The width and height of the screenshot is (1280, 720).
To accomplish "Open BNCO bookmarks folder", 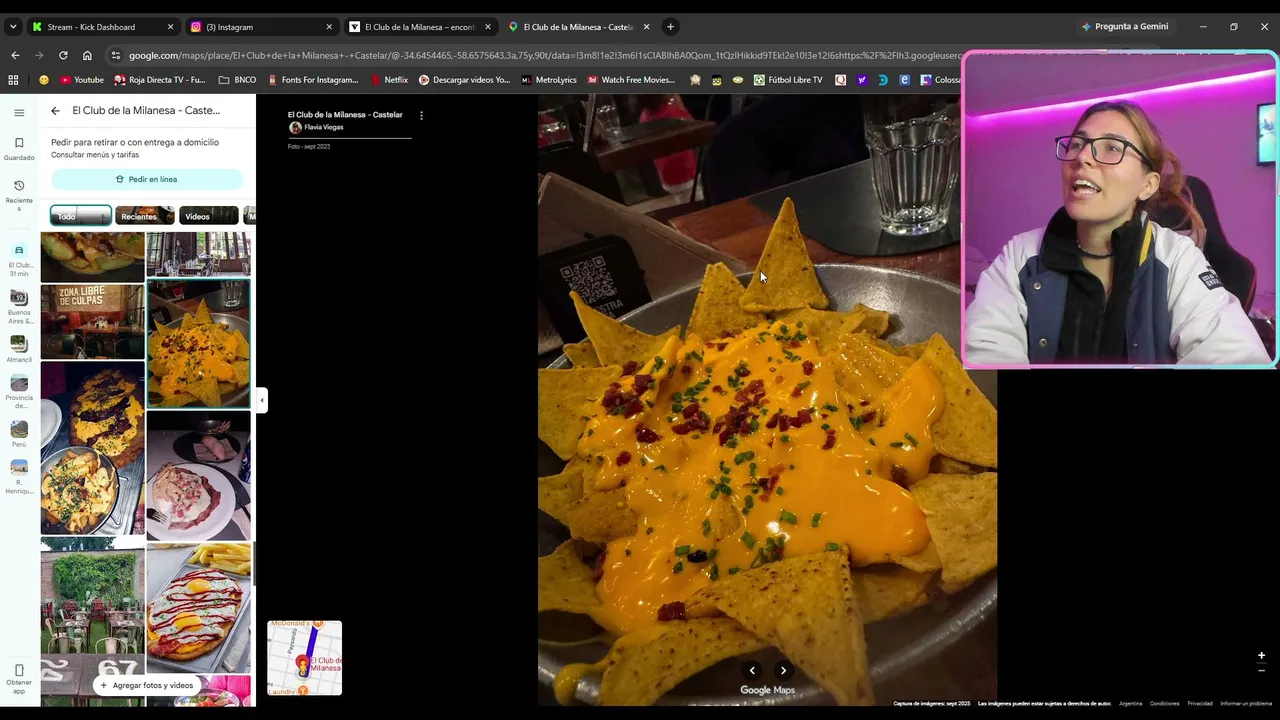I will (x=237, y=80).
